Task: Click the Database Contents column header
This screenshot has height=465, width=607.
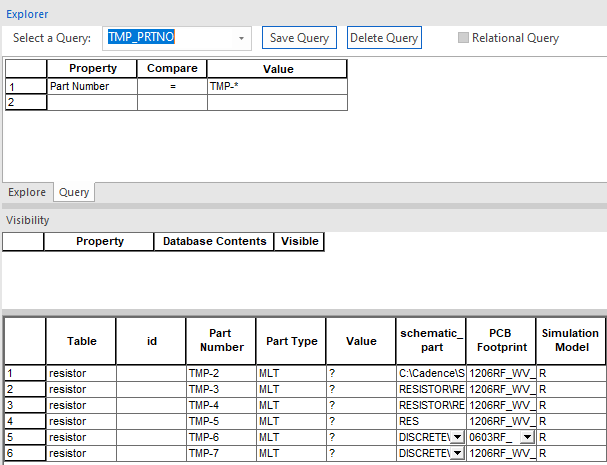Action: click(214, 241)
